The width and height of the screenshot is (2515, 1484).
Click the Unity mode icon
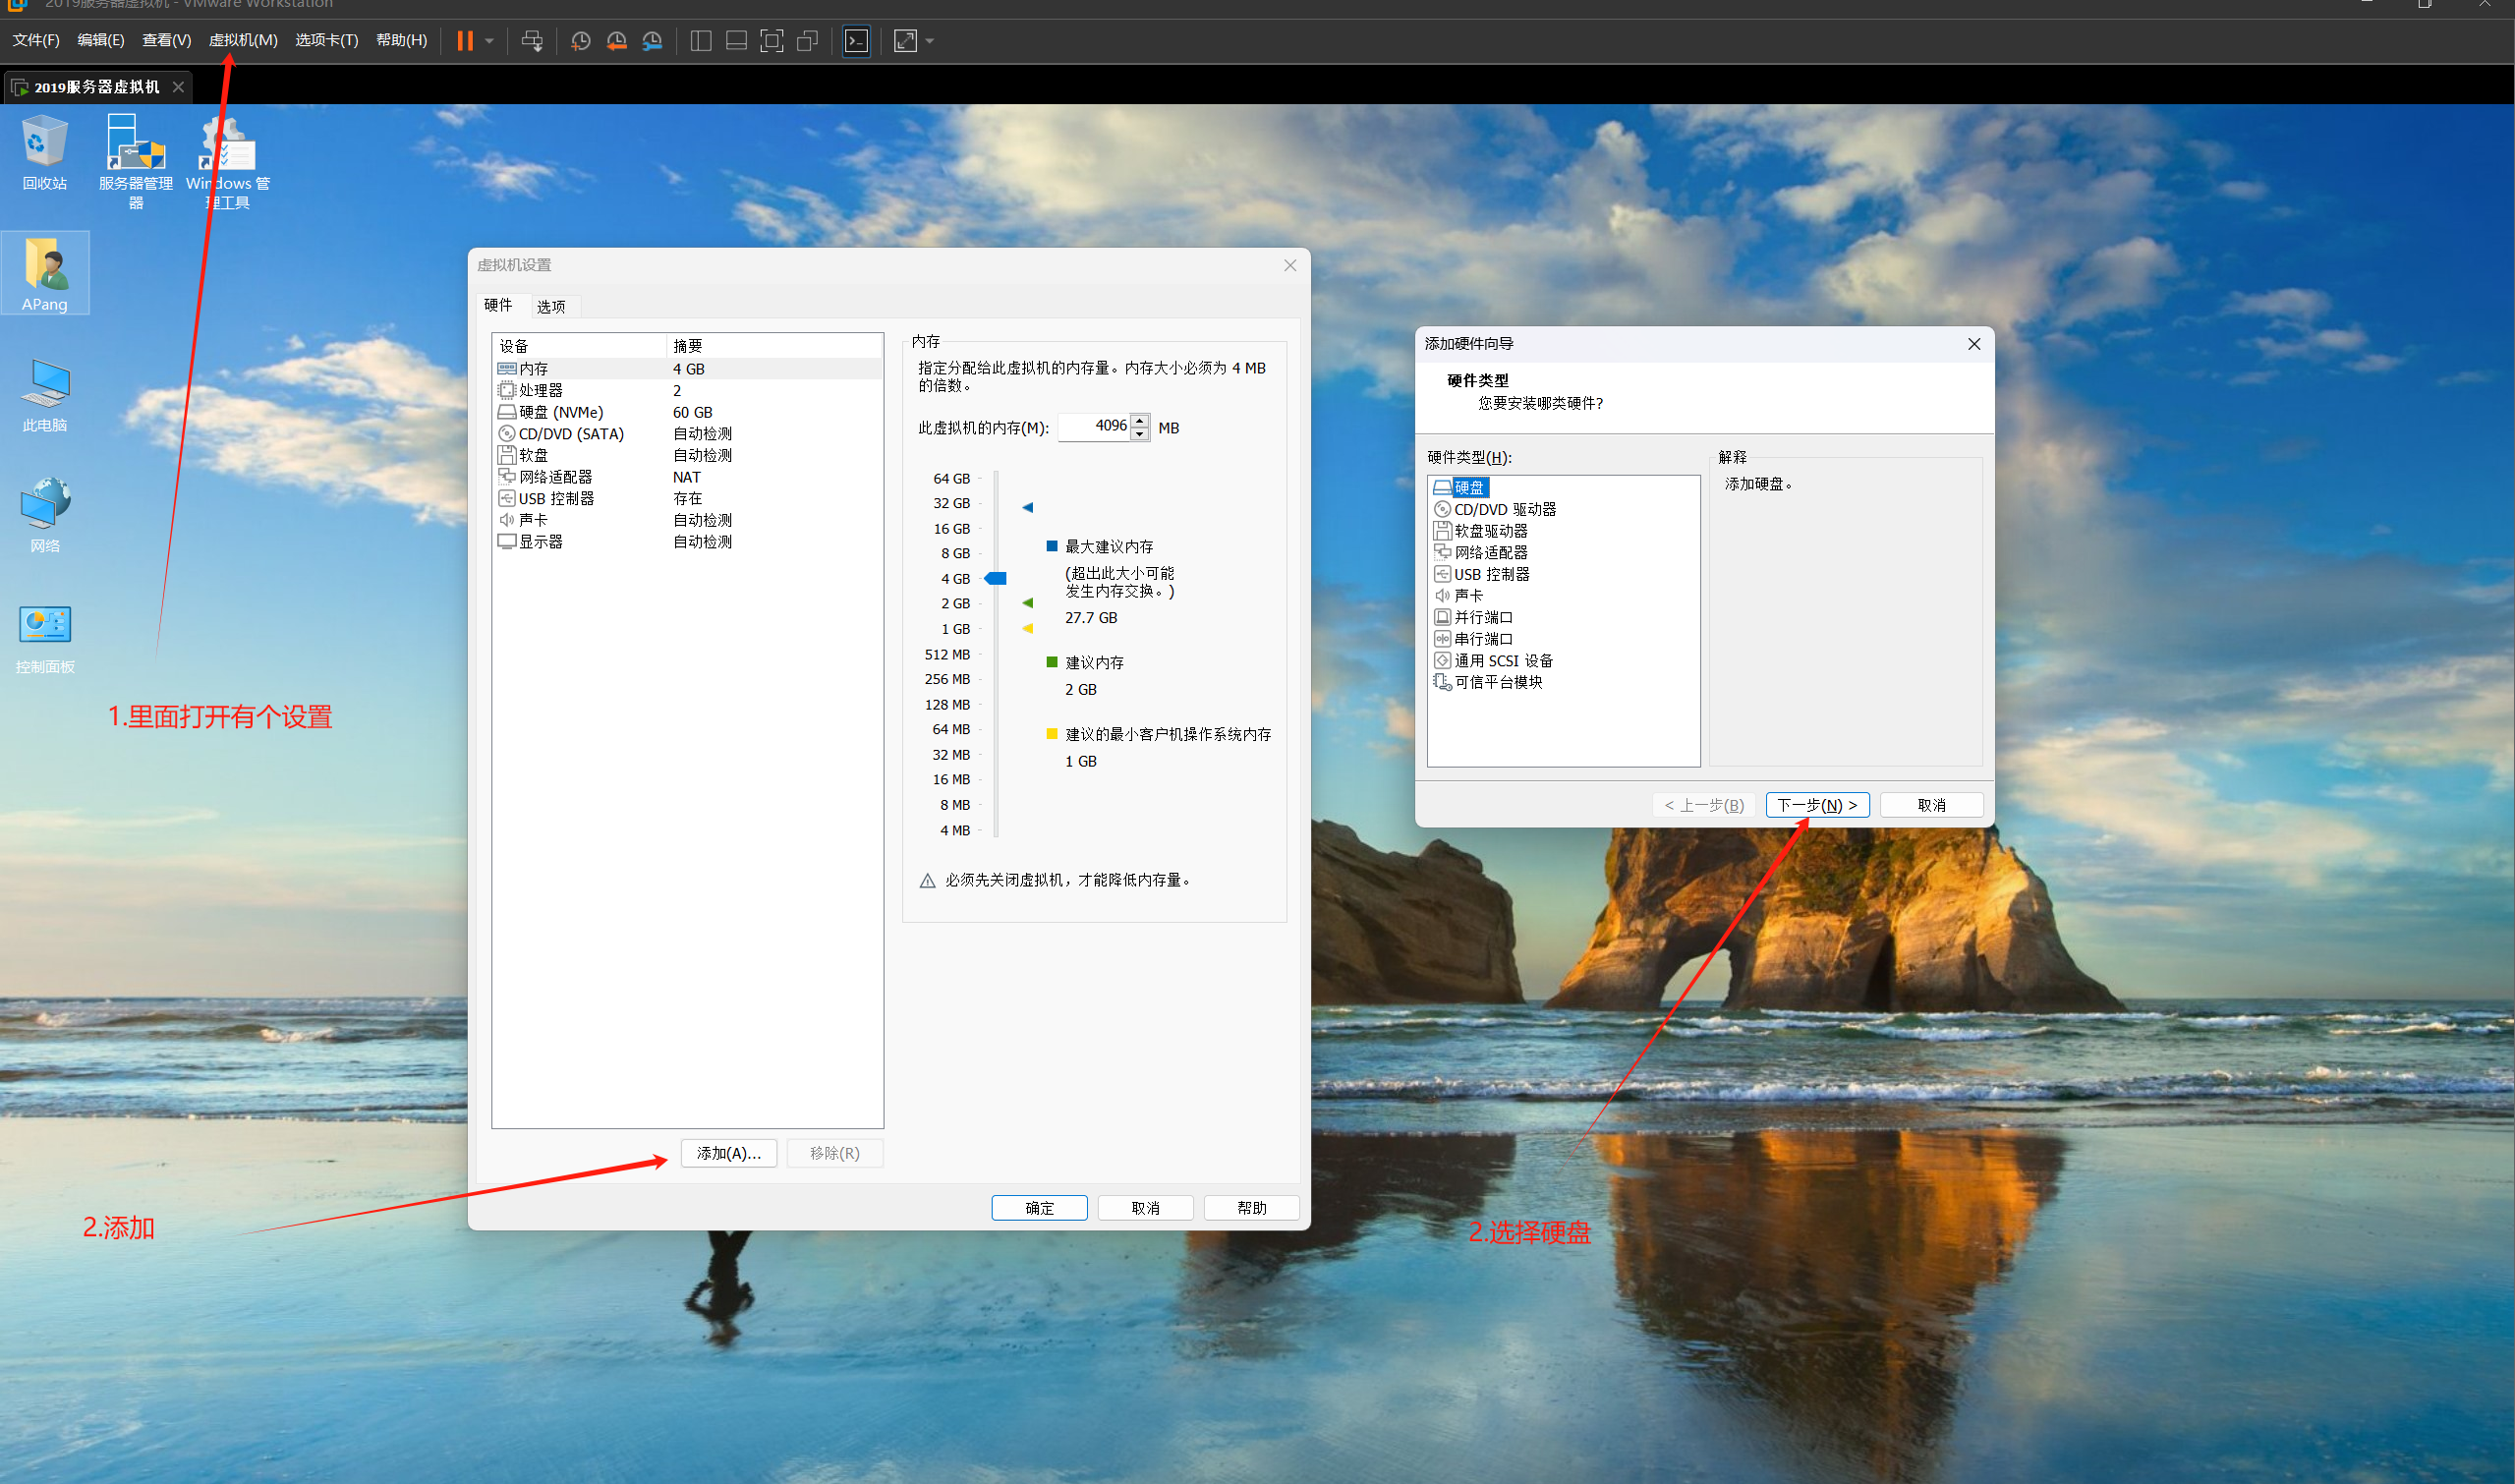click(x=807, y=41)
